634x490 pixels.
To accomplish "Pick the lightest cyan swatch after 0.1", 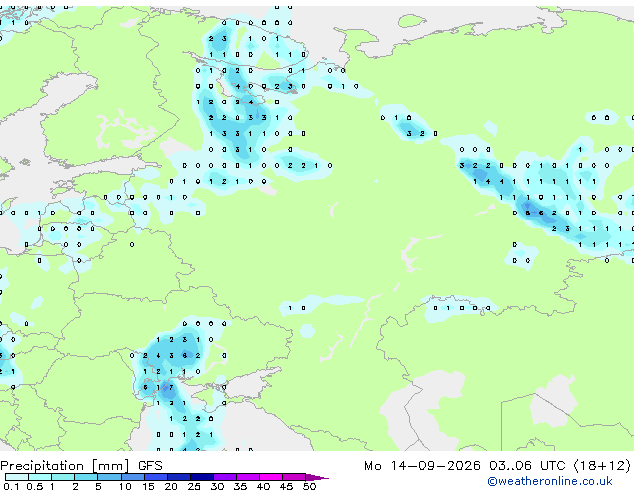I will [x=17, y=477].
